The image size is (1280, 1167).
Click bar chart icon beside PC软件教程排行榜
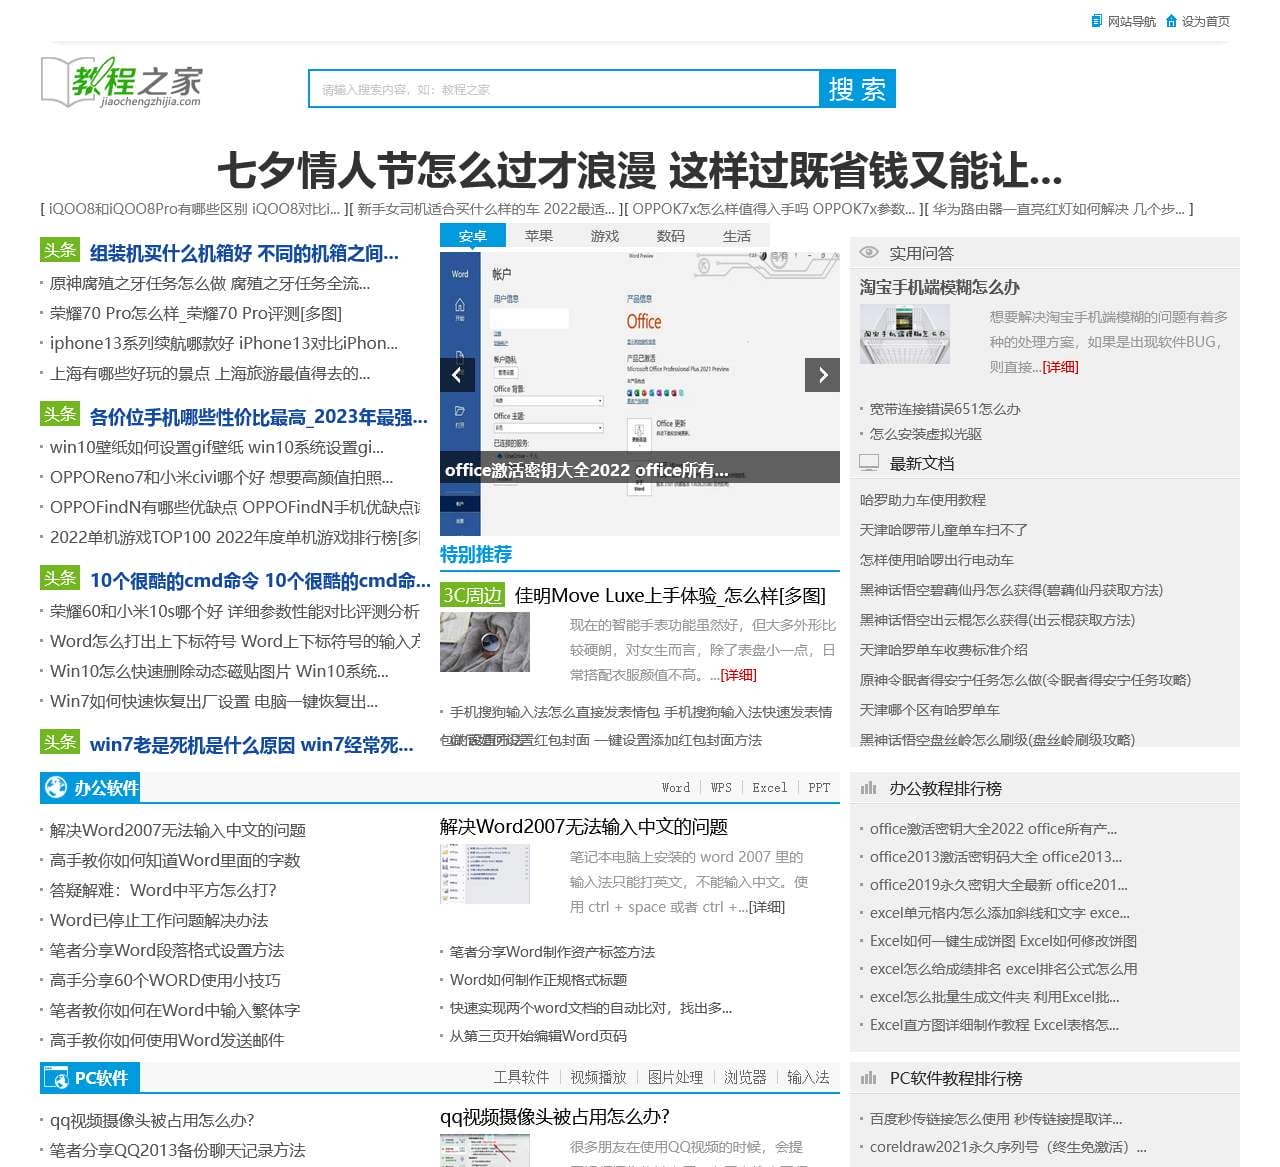[x=869, y=1078]
